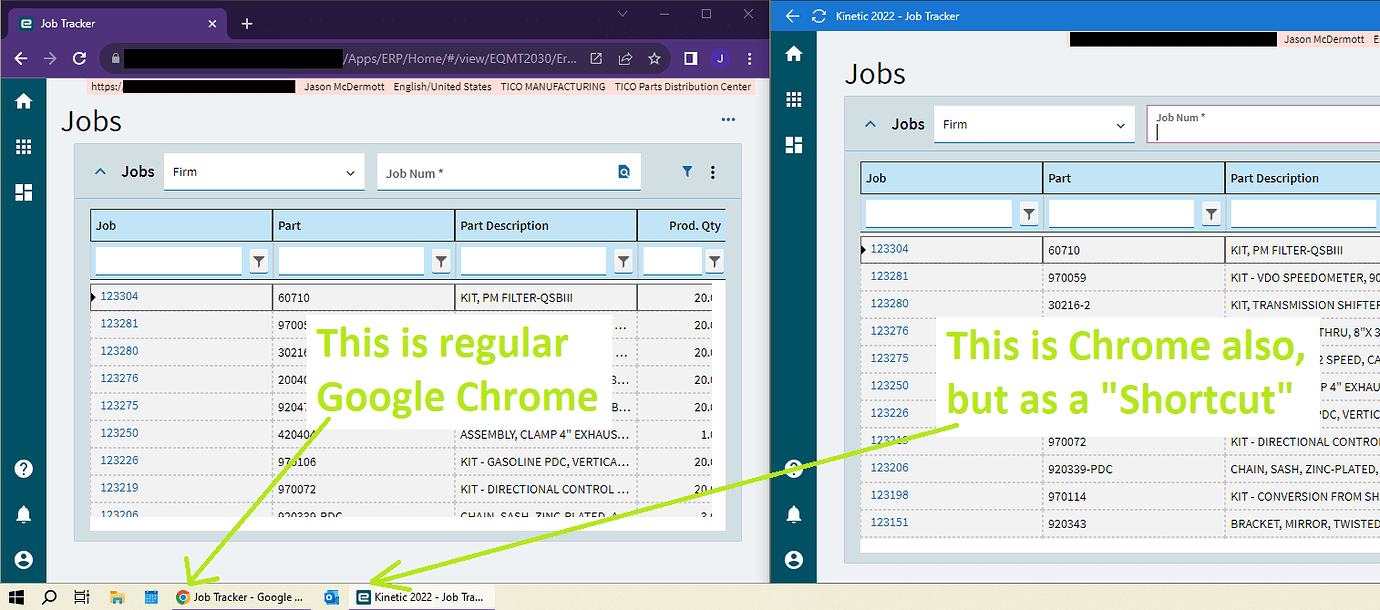Click the user account icon in the sidebar
This screenshot has height=610, width=1380.
pos(24,559)
